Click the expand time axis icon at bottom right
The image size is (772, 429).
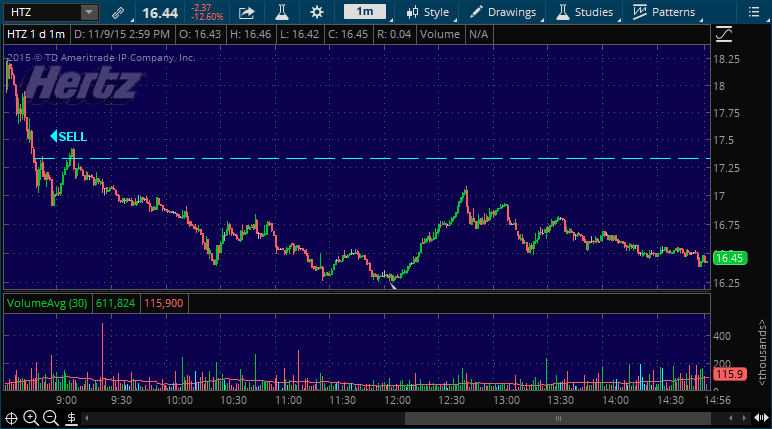pos(761,419)
